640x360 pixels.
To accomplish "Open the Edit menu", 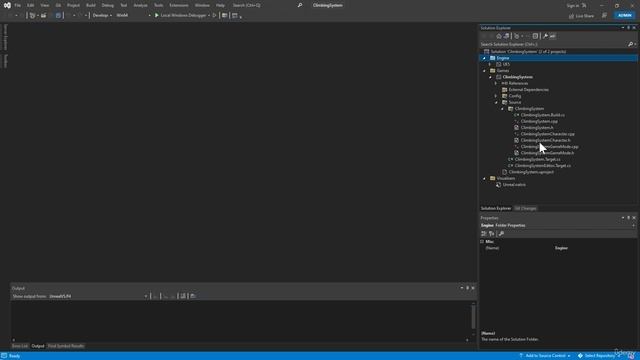I will (x=31, y=5).
